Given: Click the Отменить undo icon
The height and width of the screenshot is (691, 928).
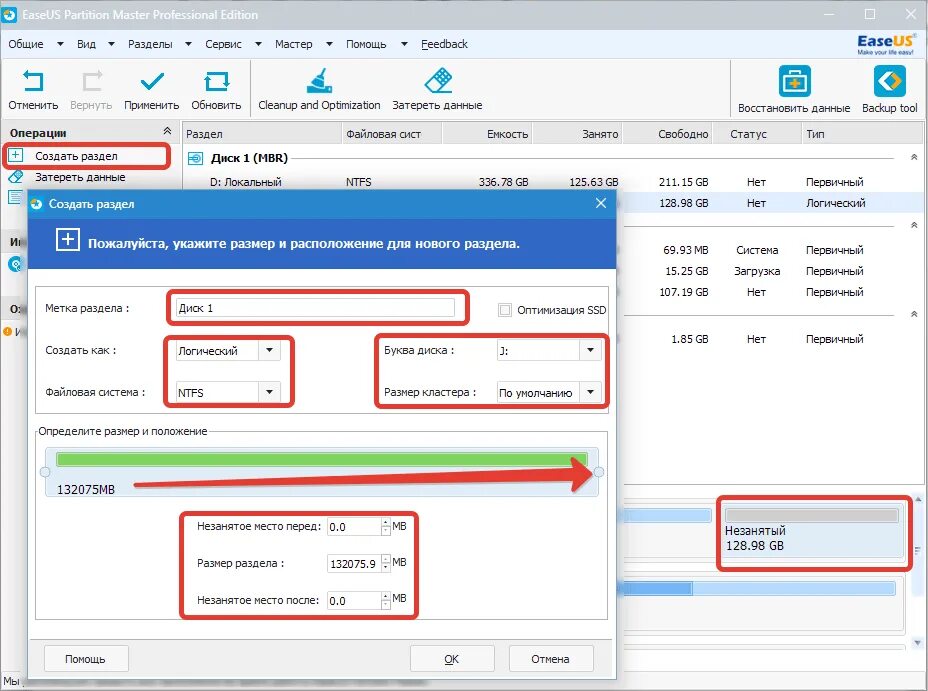Looking at the screenshot, I should (x=33, y=81).
